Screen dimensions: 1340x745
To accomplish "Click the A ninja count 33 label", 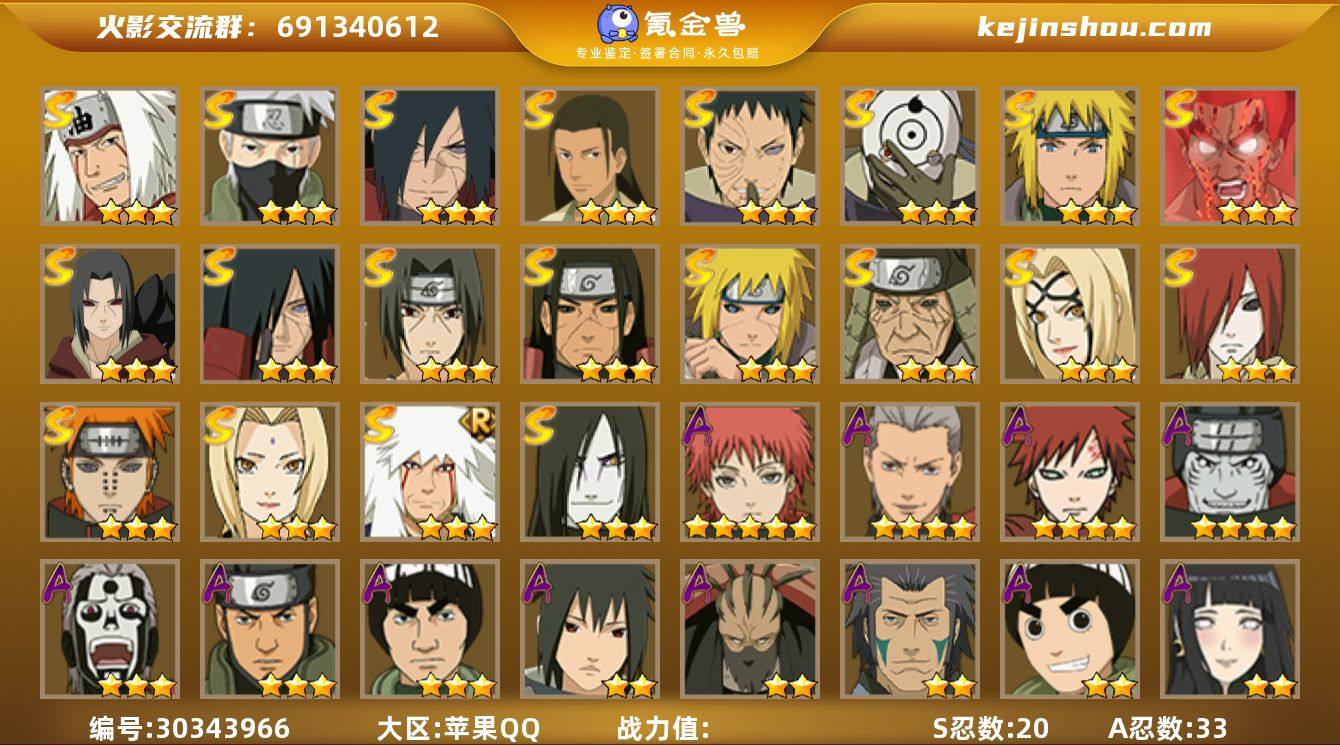I will tap(1167, 728).
